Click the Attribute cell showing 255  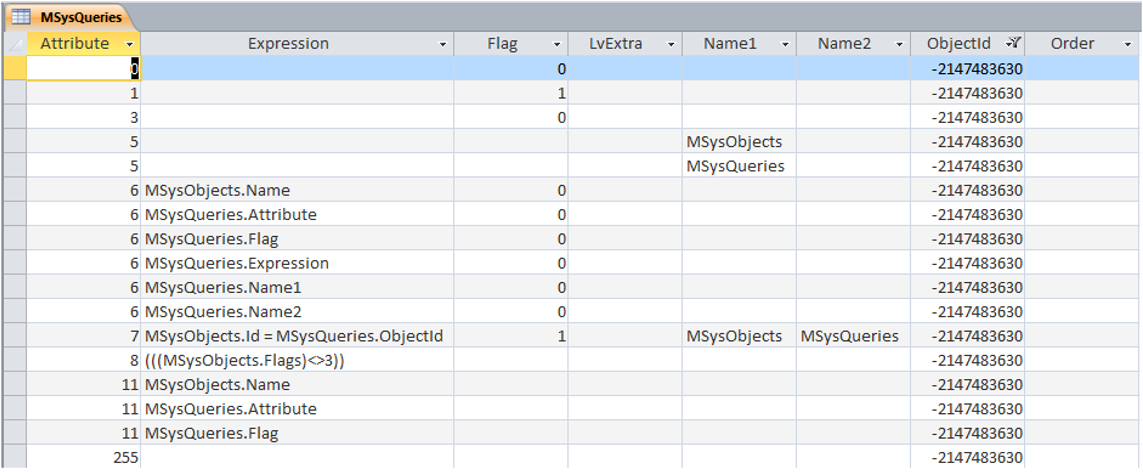point(83,457)
